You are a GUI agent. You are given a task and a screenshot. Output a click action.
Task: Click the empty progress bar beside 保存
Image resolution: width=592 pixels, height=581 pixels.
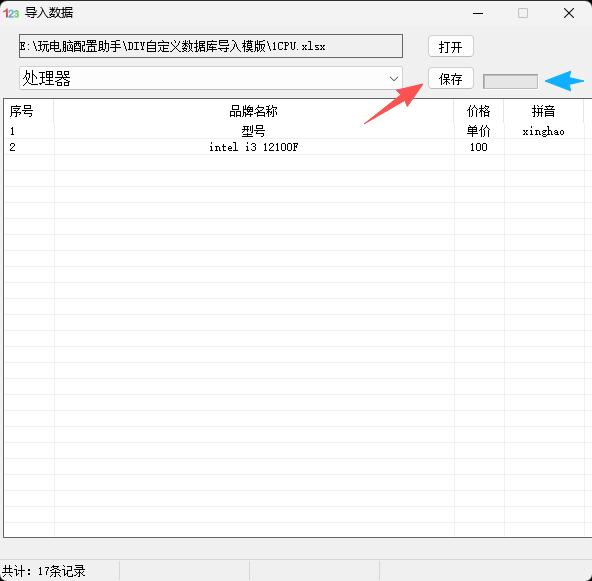(510, 81)
